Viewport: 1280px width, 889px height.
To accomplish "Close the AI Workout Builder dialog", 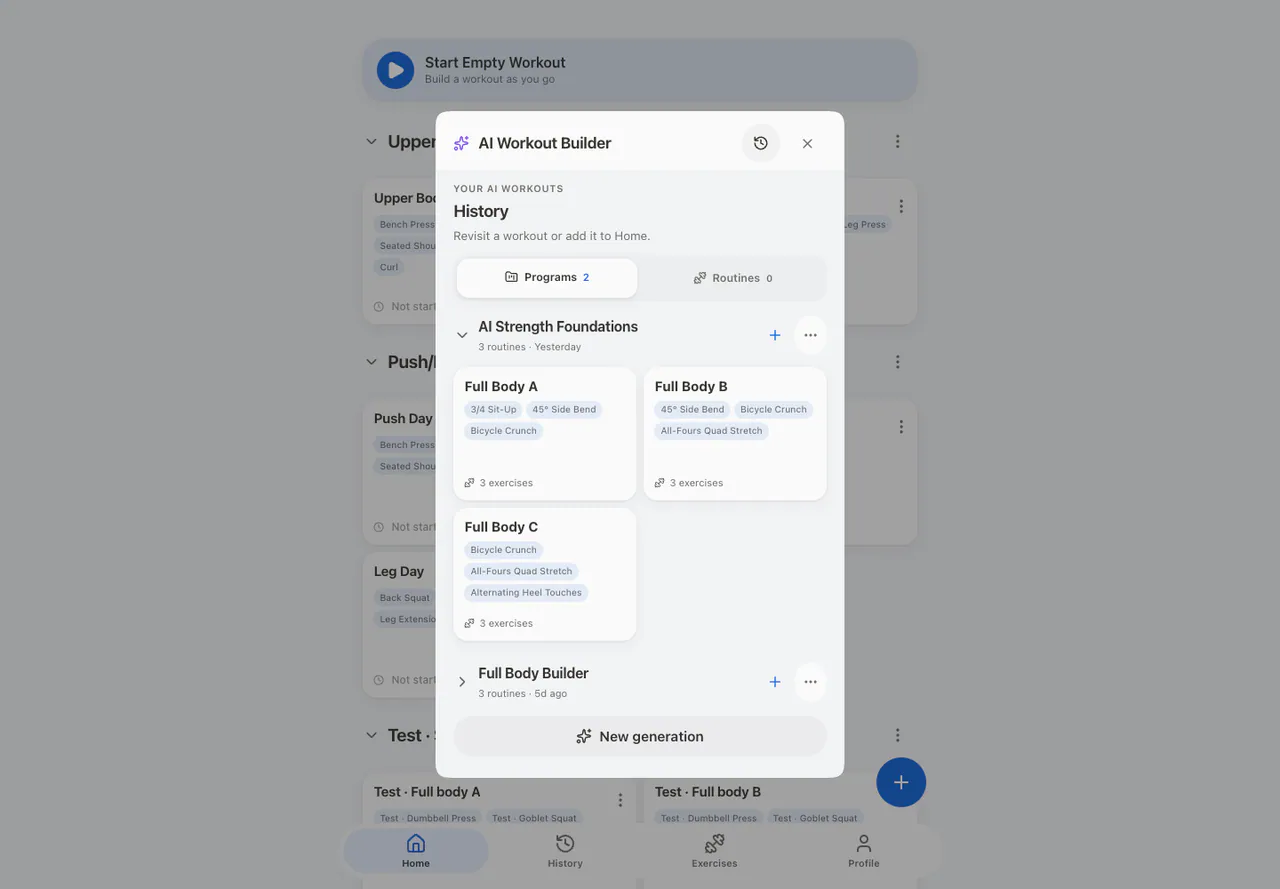I will 807,143.
